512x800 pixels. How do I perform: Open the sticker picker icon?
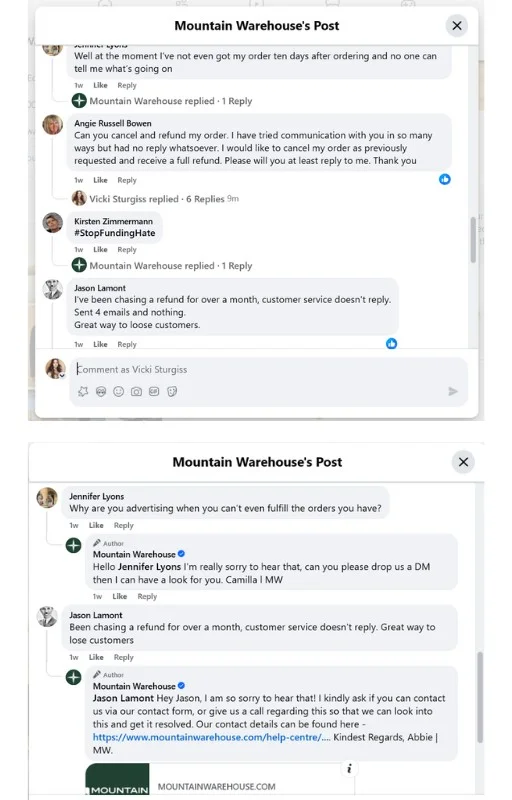coord(172,391)
